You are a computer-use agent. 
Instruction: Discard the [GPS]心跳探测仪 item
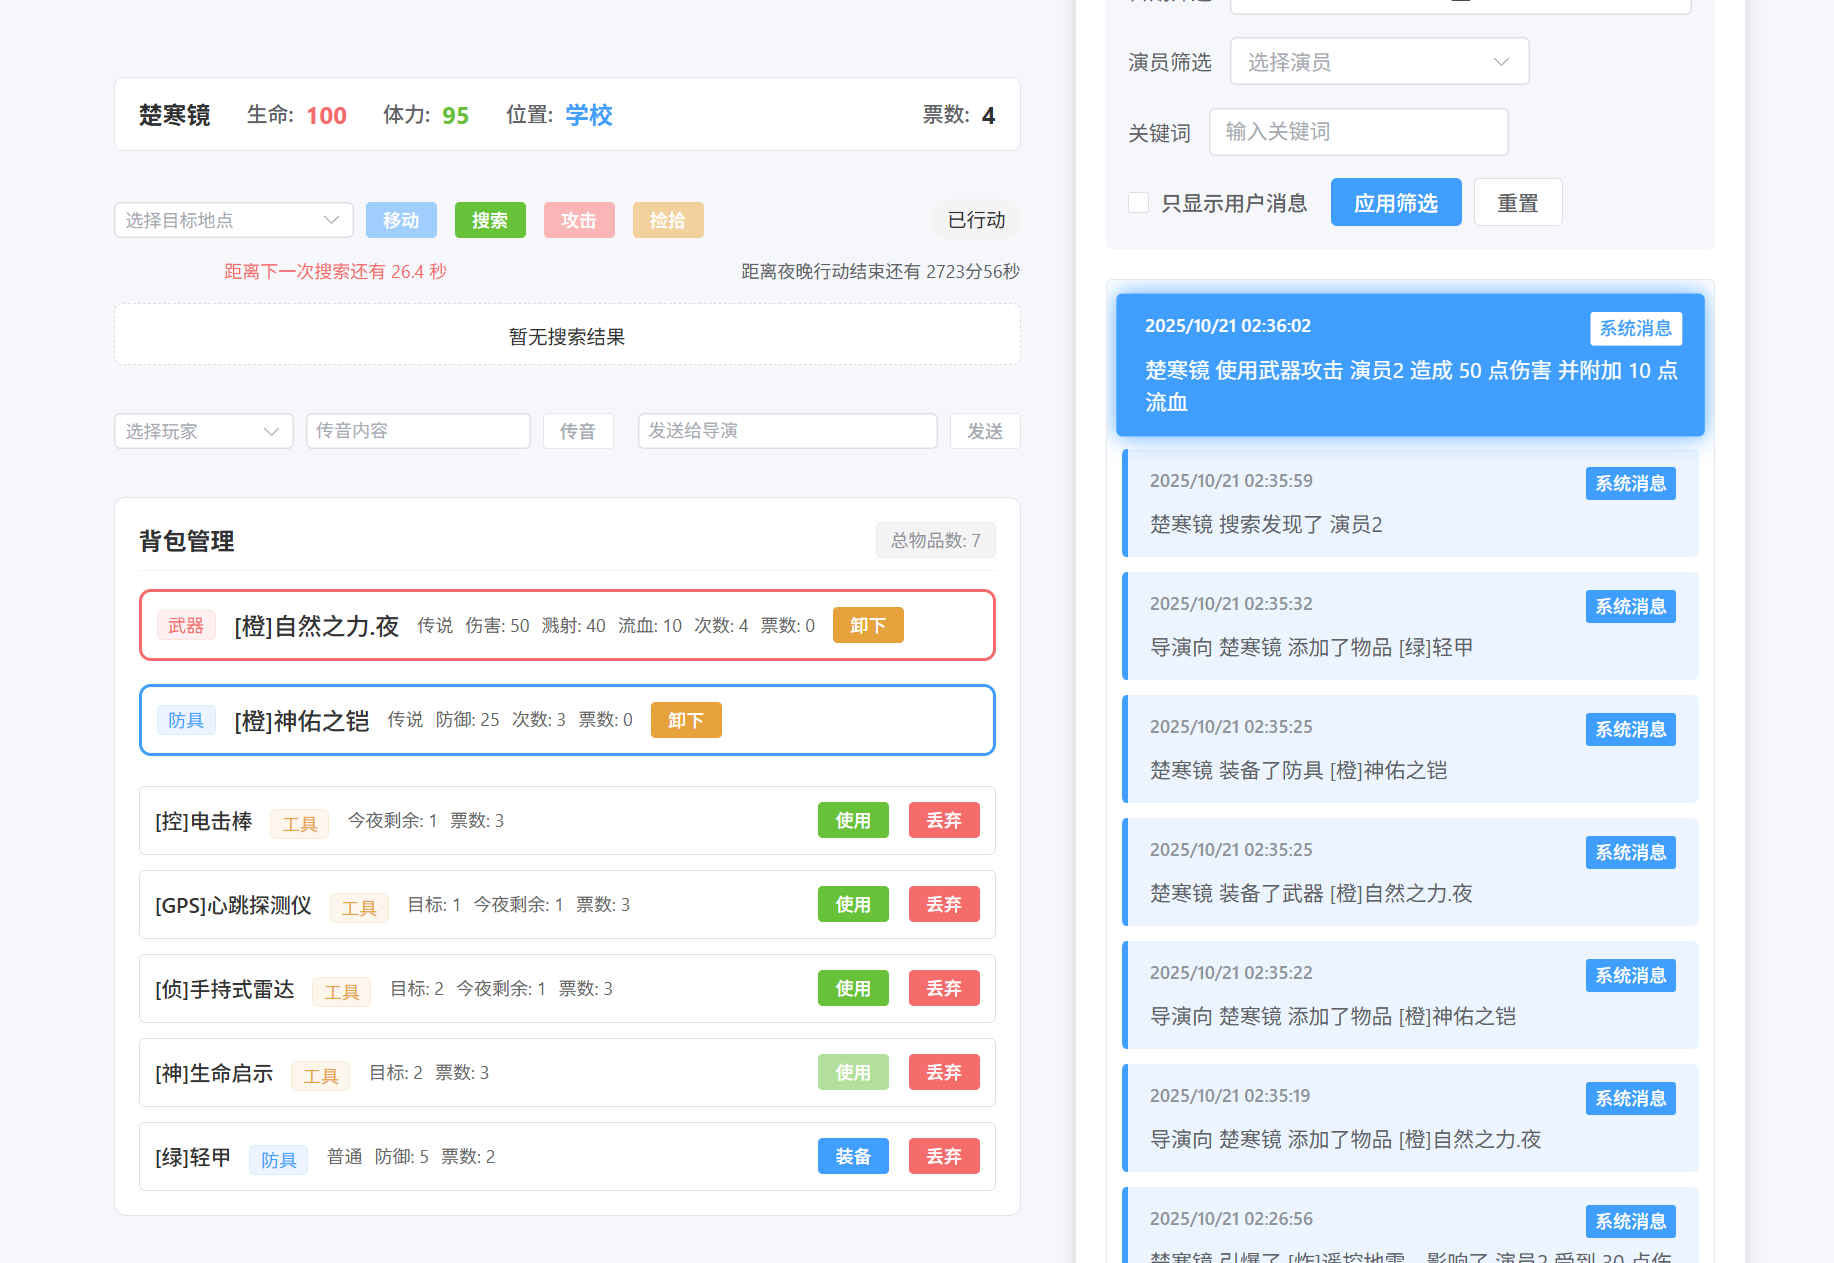[943, 904]
